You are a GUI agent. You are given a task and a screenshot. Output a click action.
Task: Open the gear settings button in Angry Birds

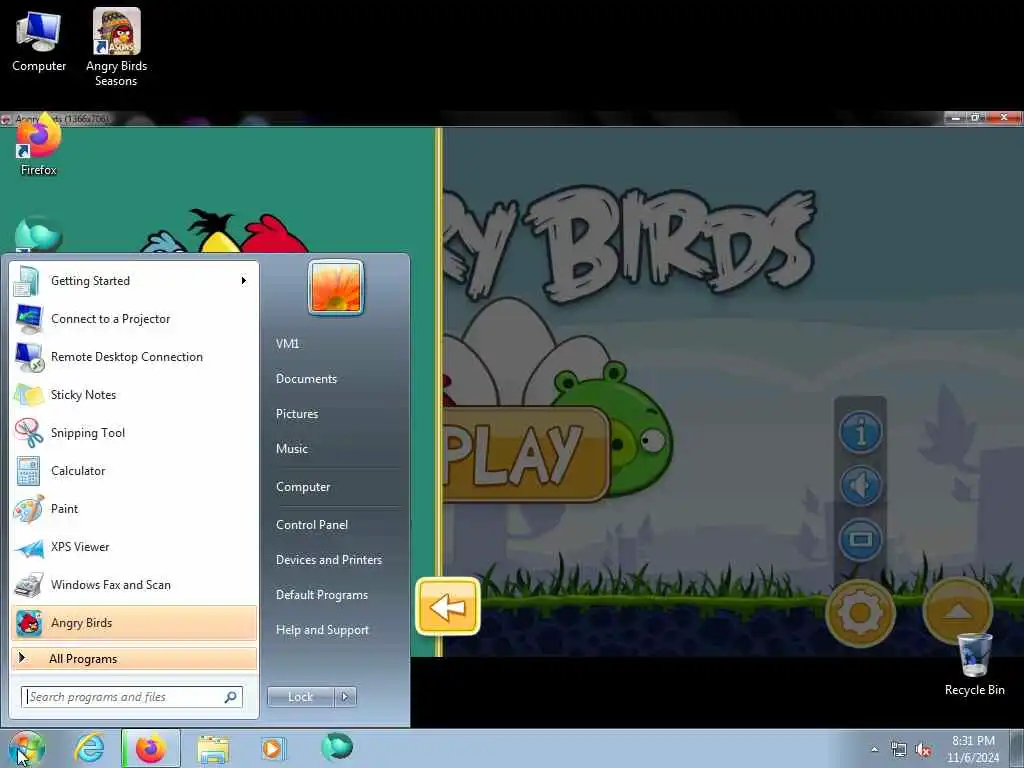tap(860, 613)
